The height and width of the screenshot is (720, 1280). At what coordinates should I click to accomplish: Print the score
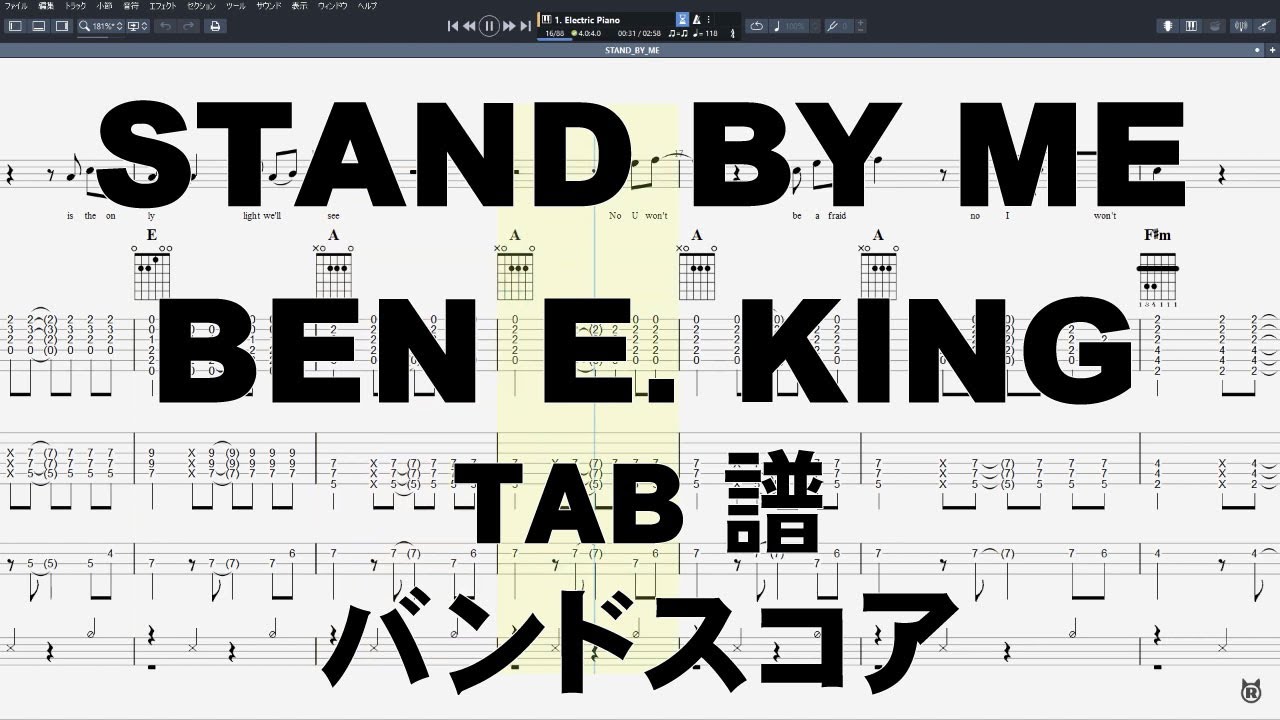coord(215,26)
